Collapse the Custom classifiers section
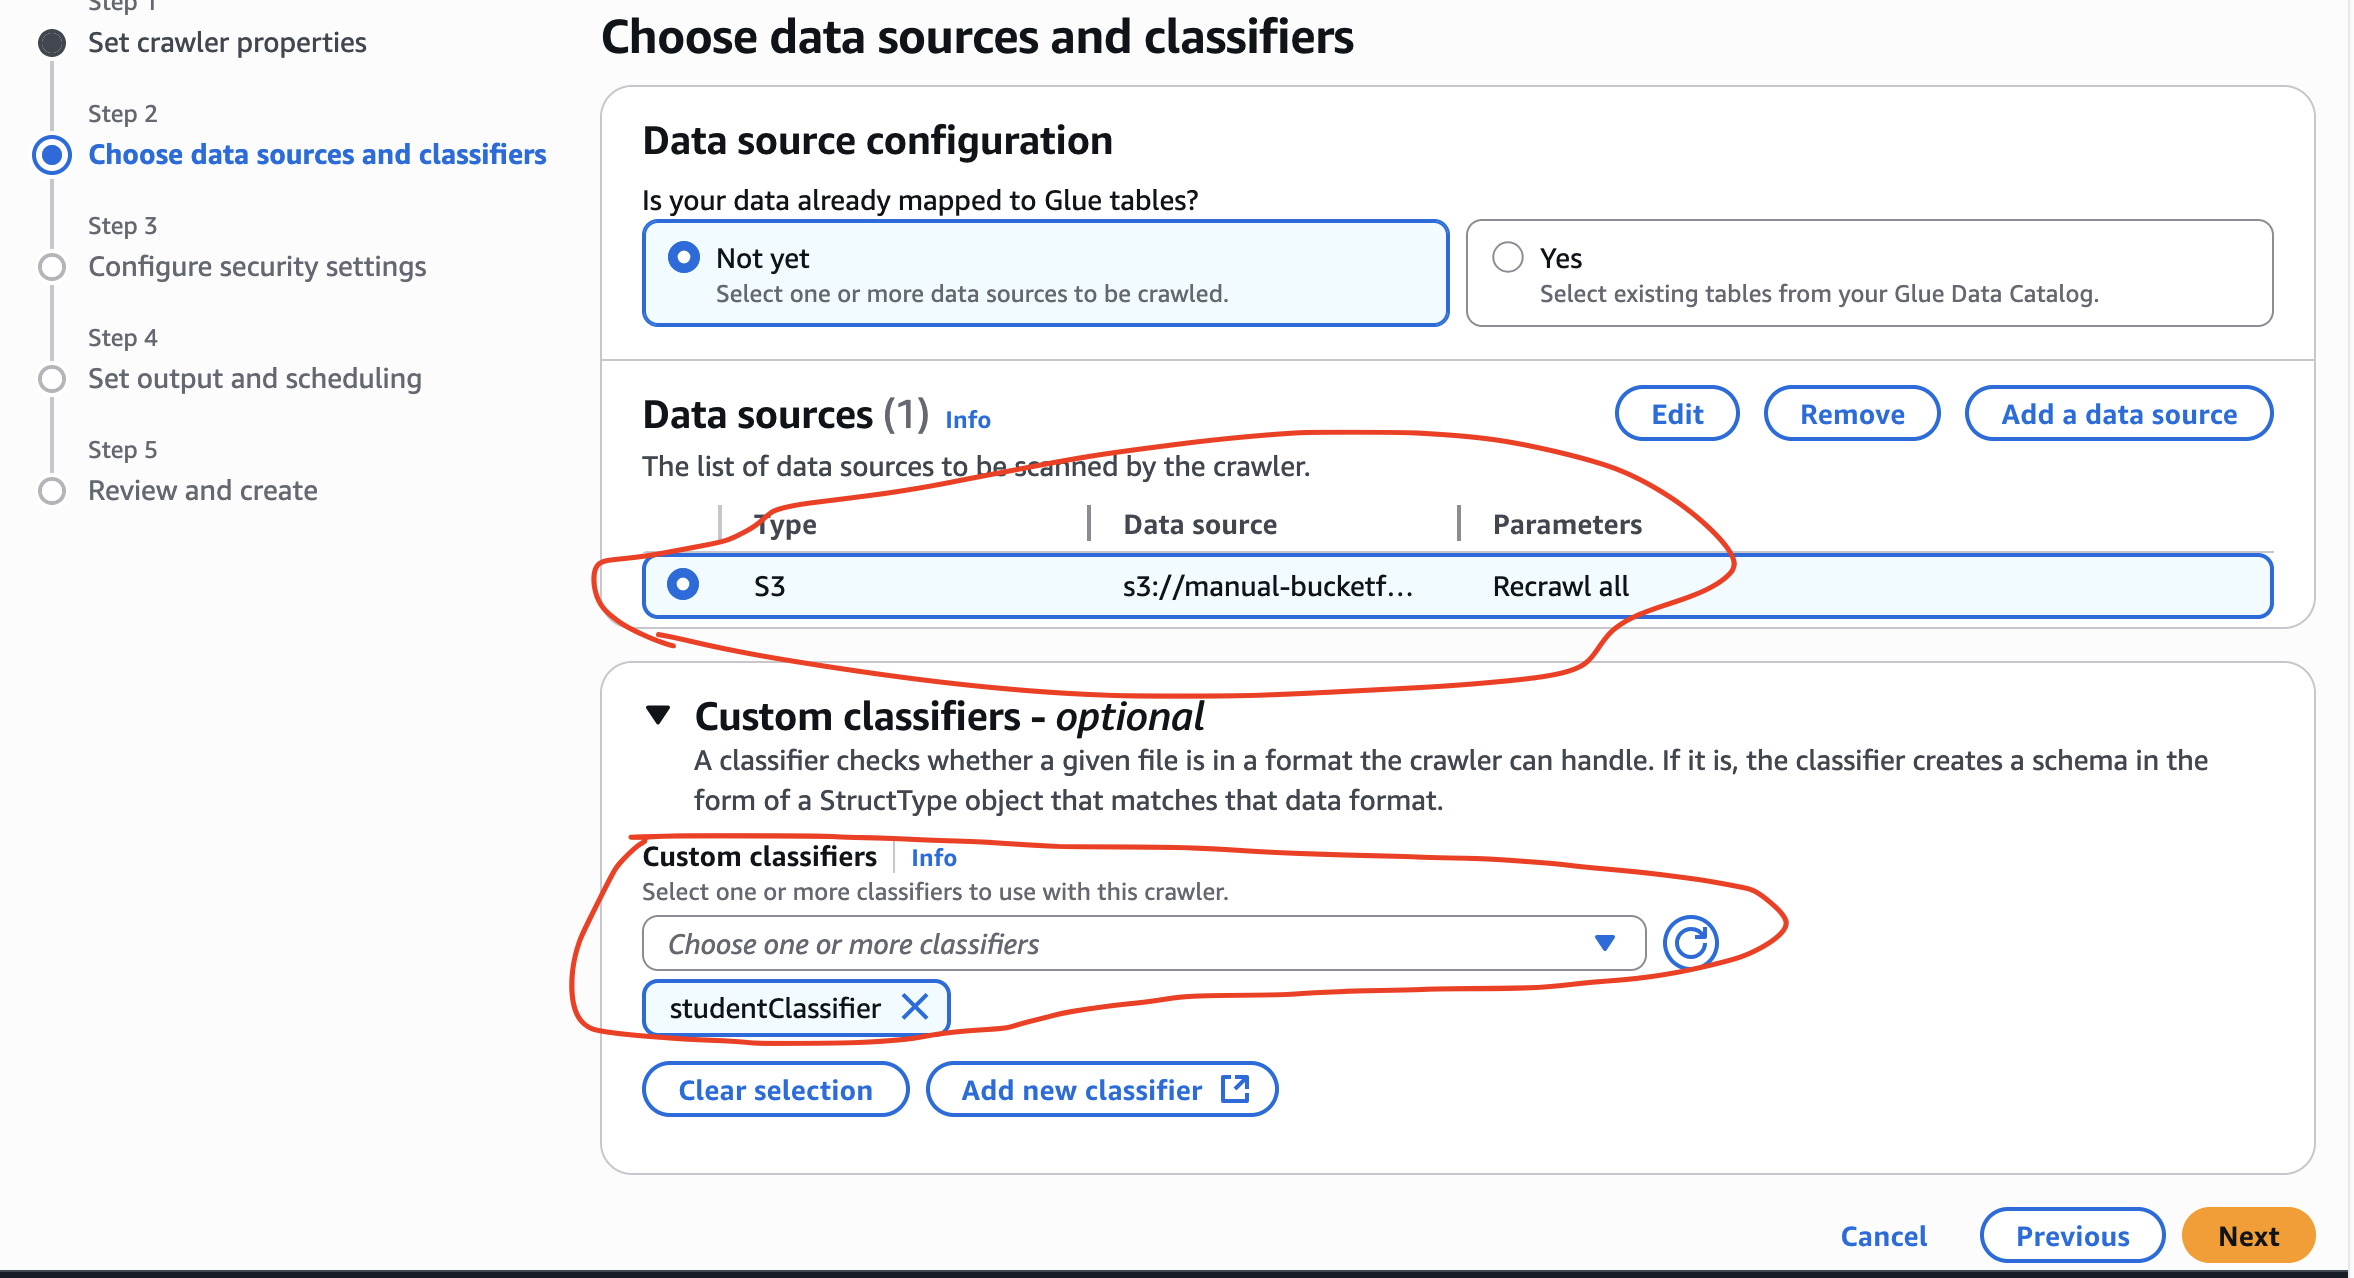This screenshot has height=1278, width=2354. (x=659, y=716)
